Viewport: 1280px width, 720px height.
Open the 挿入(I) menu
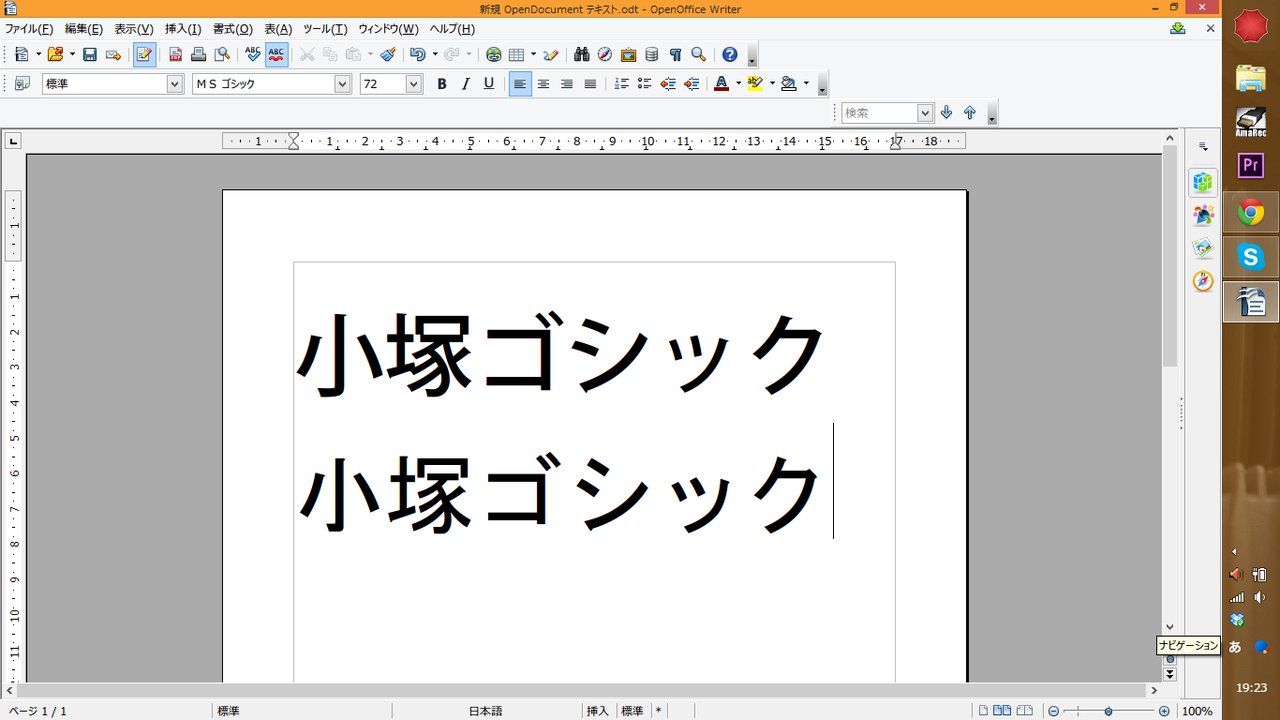click(183, 29)
